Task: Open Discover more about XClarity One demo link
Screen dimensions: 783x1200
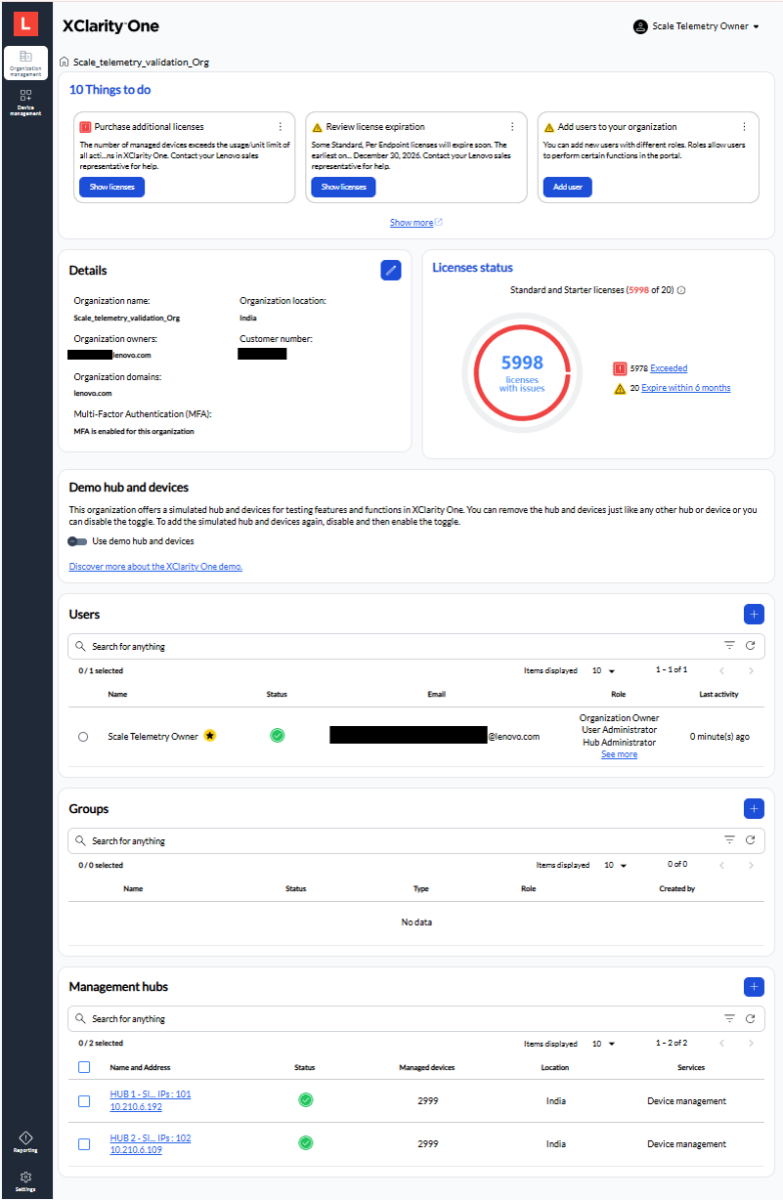Action: click(x=156, y=567)
